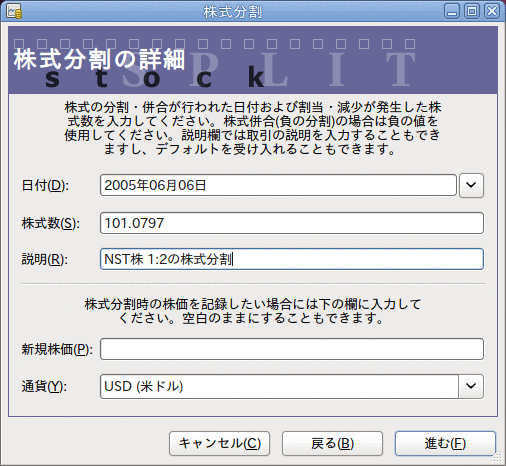Focus the 株式数 field containing 101.0797
506x466 pixels.
click(292, 223)
